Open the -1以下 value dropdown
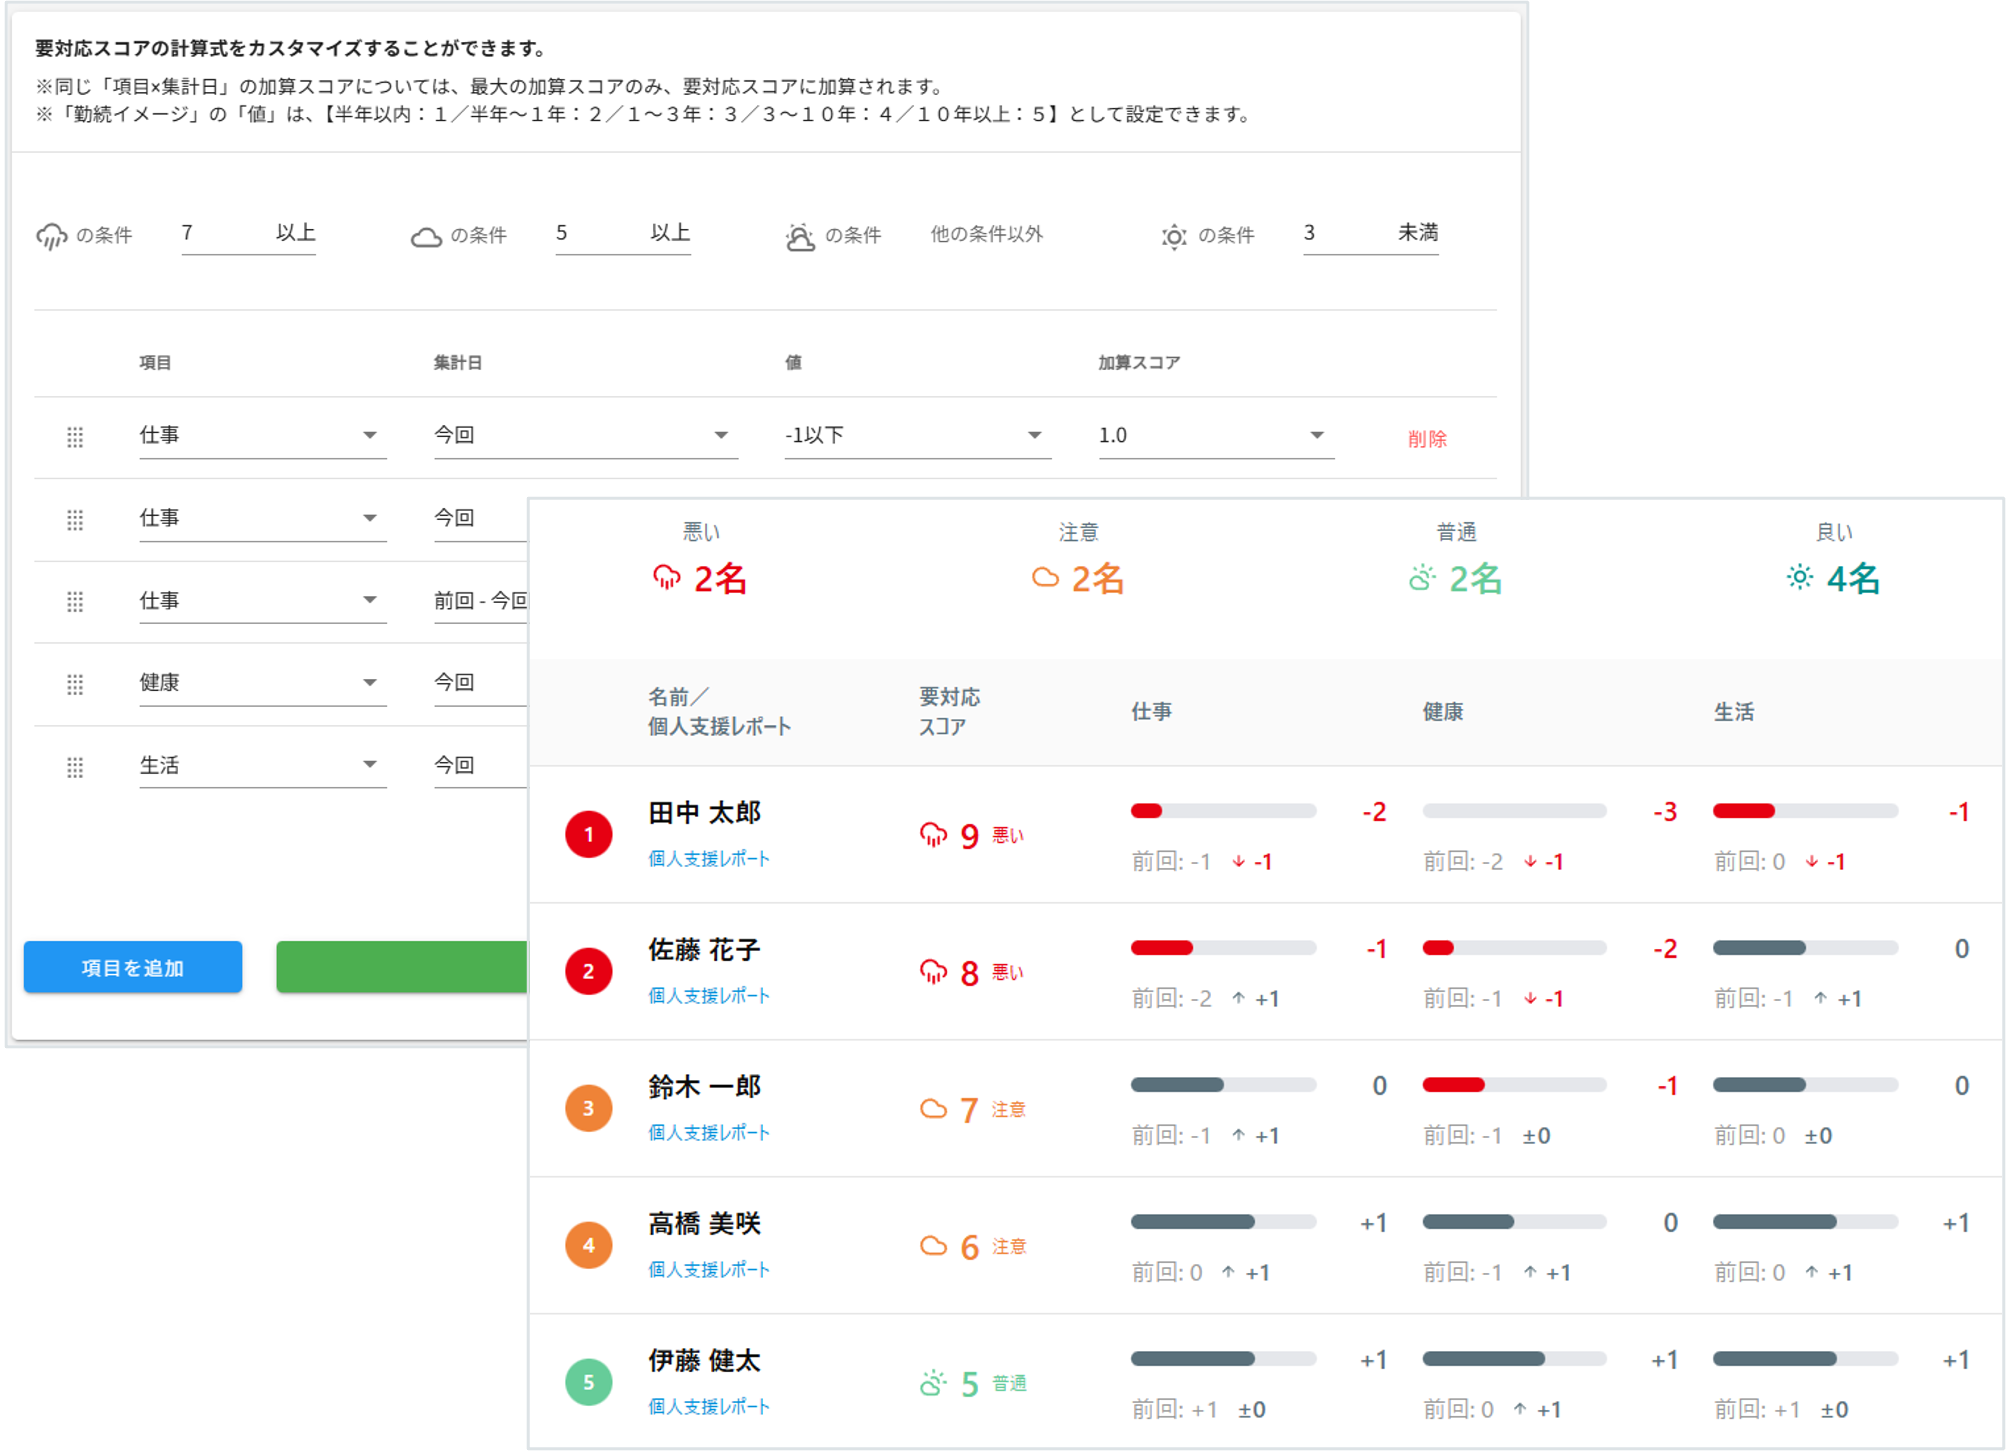This screenshot has width=2007, height=1452. (916, 435)
